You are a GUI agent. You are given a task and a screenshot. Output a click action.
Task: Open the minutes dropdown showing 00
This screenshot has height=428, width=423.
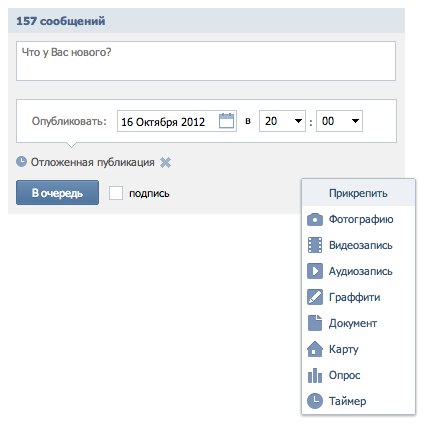[339, 121]
